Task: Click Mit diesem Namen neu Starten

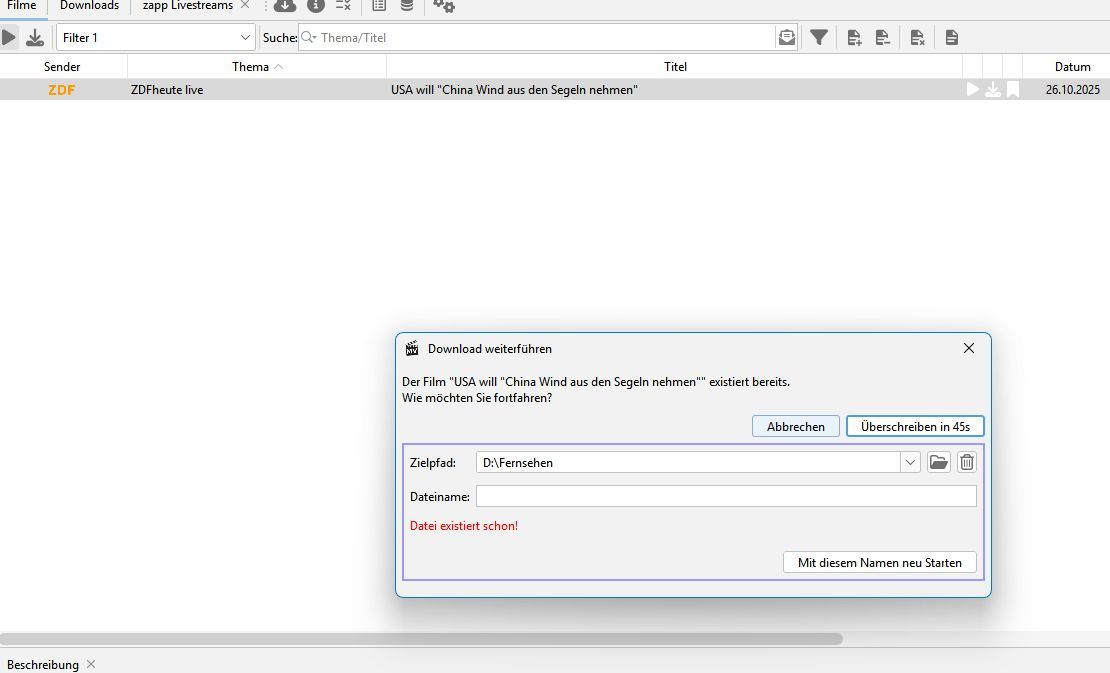Action: [x=879, y=562]
